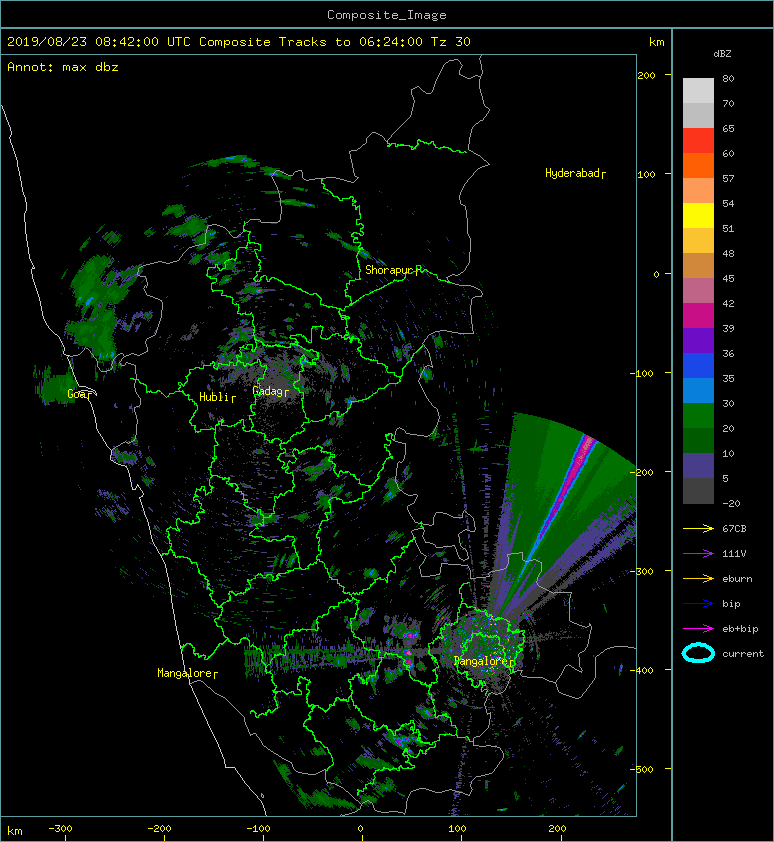Click the Goa city label
The image size is (774, 842).
tap(79, 394)
